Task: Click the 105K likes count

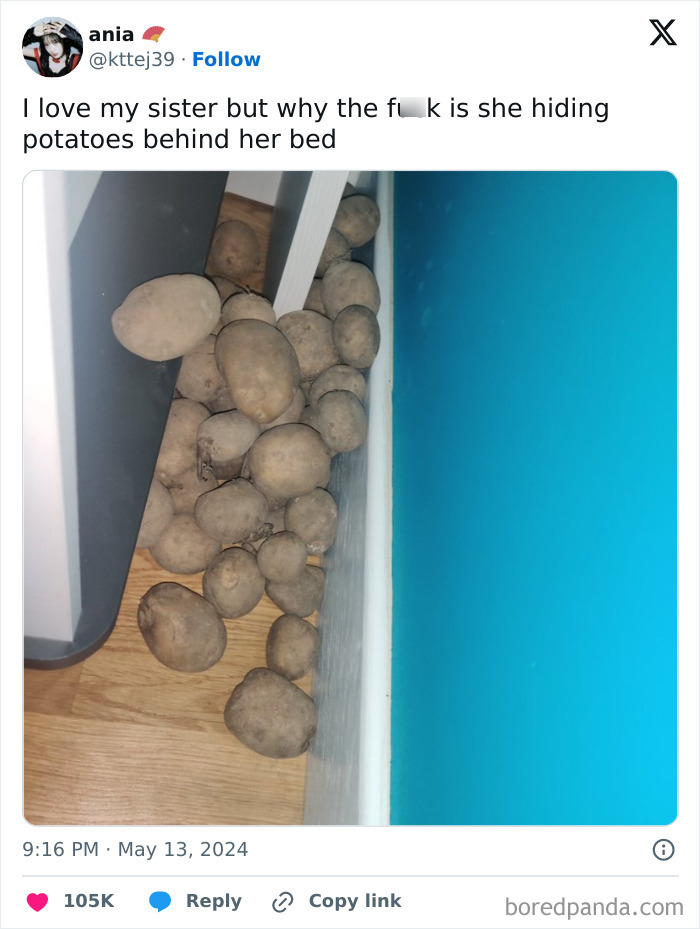Action: [89, 901]
